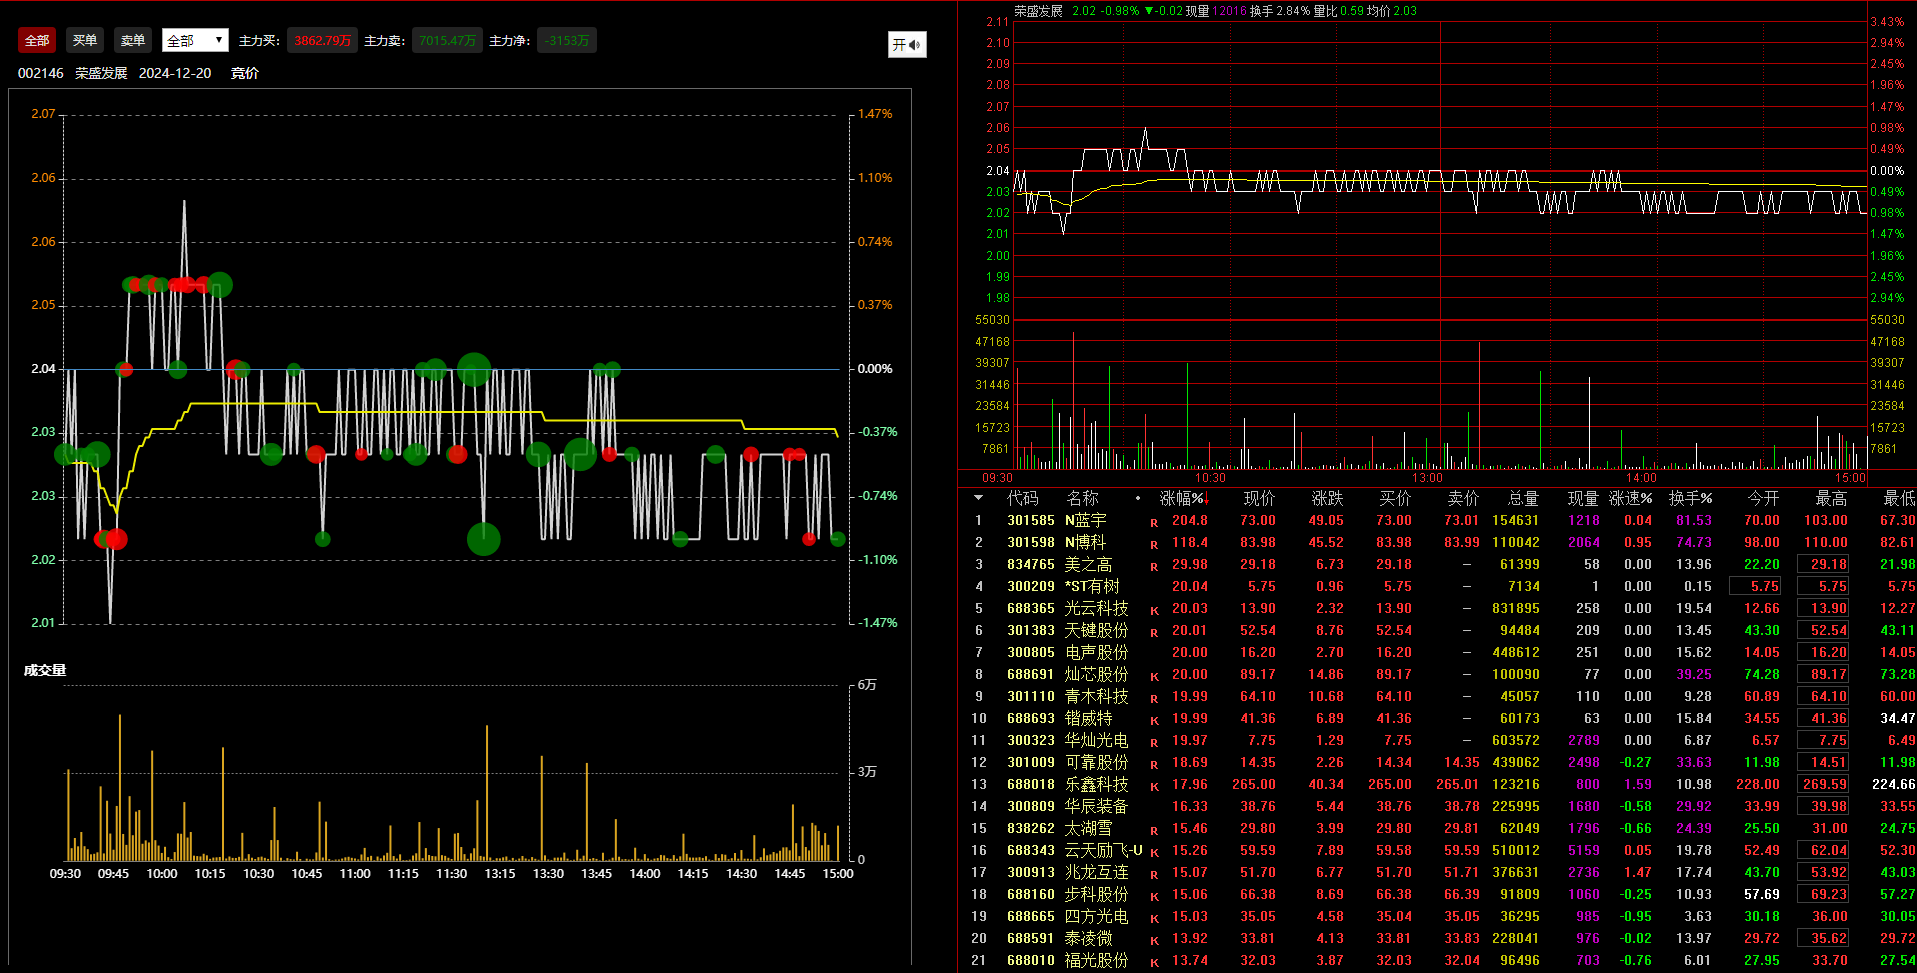Click the boxed 最高 value 269.59
Screen dimensions: 1917x973
click(1823, 784)
